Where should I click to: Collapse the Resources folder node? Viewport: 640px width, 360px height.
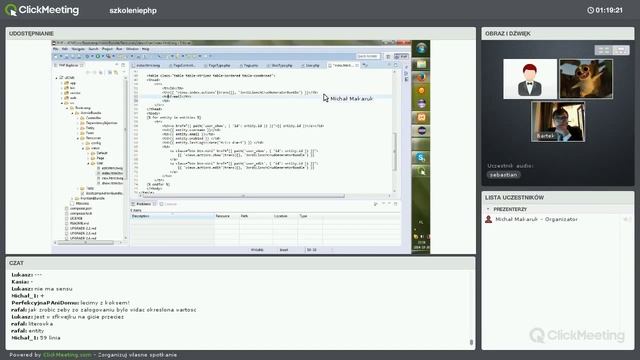[78, 138]
